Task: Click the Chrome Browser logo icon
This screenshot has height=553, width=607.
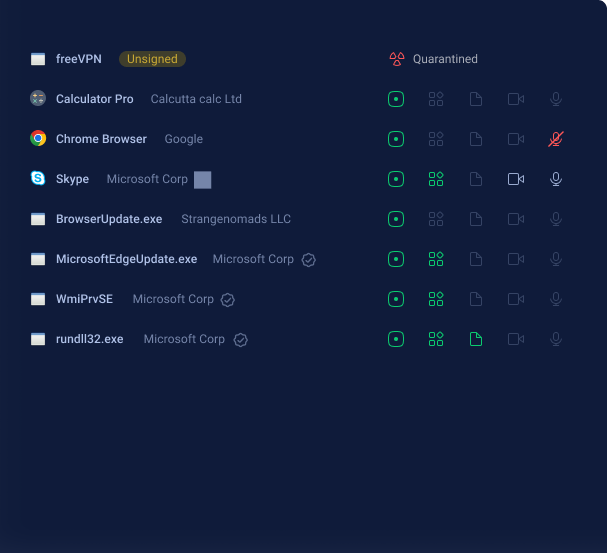Action: point(38,139)
